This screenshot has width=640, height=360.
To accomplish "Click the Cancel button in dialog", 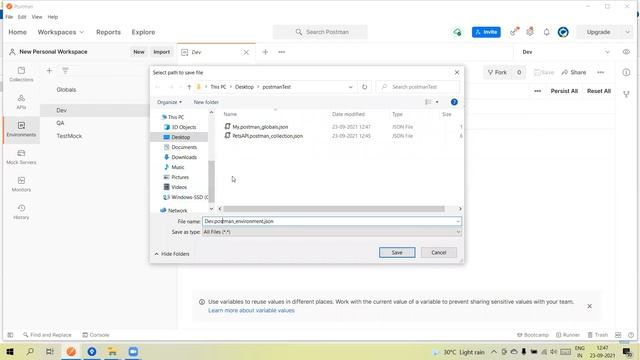I will click(439, 253).
